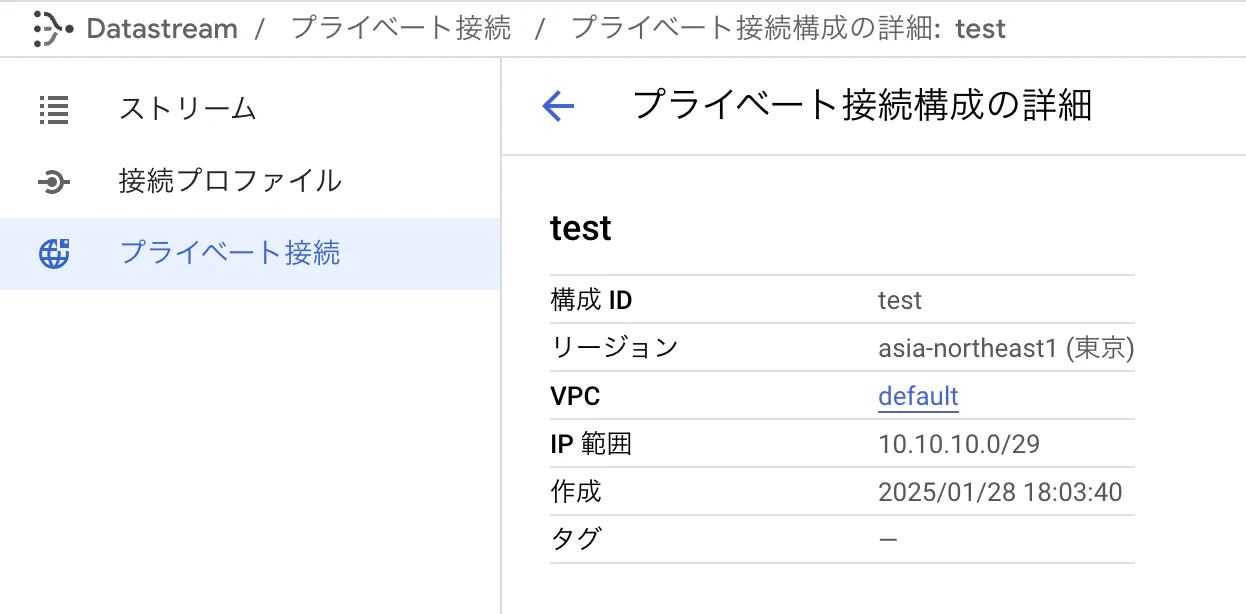Click the 接続プロファイル connection icon
The width and height of the screenshot is (1246, 614).
pyautogui.click(x=53, y=181)
